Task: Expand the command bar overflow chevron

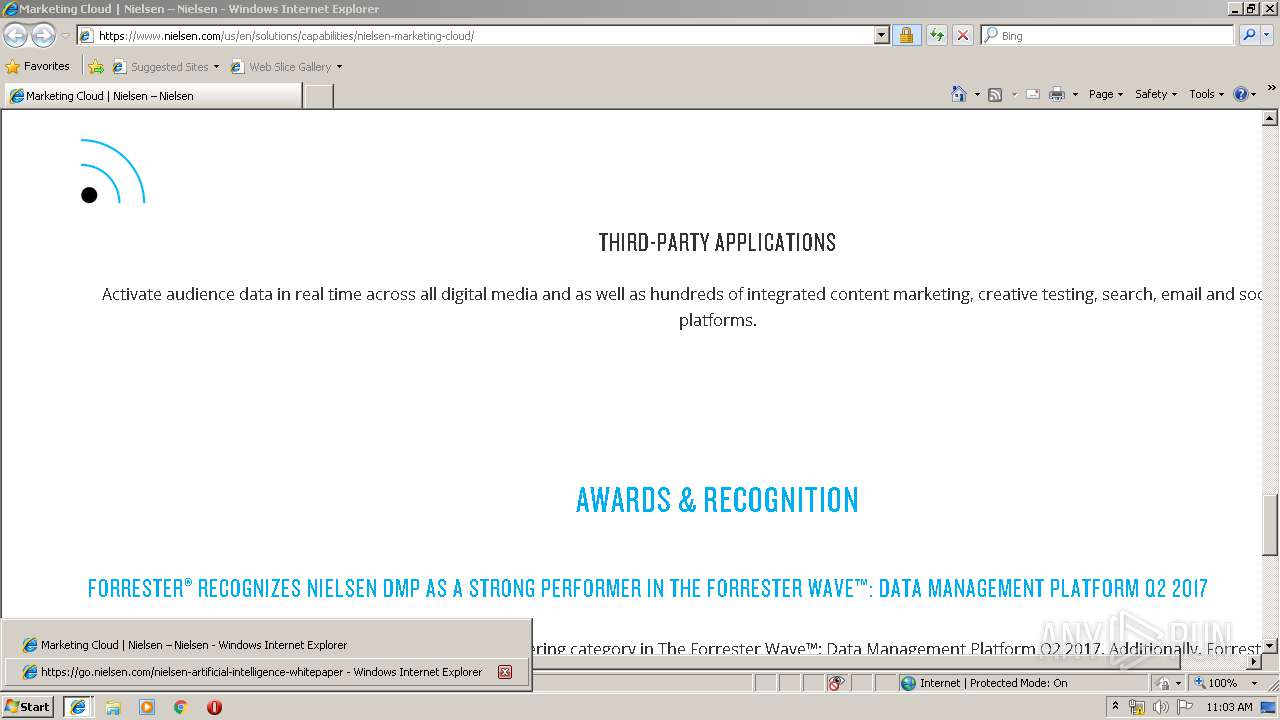Action: coord(1271,89)
